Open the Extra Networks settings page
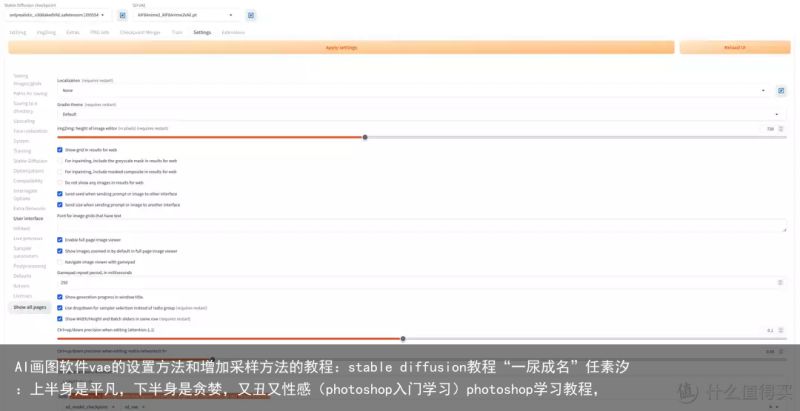Image resolution: width=800 pixels, height=411 pixels. pyautogui.click(x=29, y=208)
